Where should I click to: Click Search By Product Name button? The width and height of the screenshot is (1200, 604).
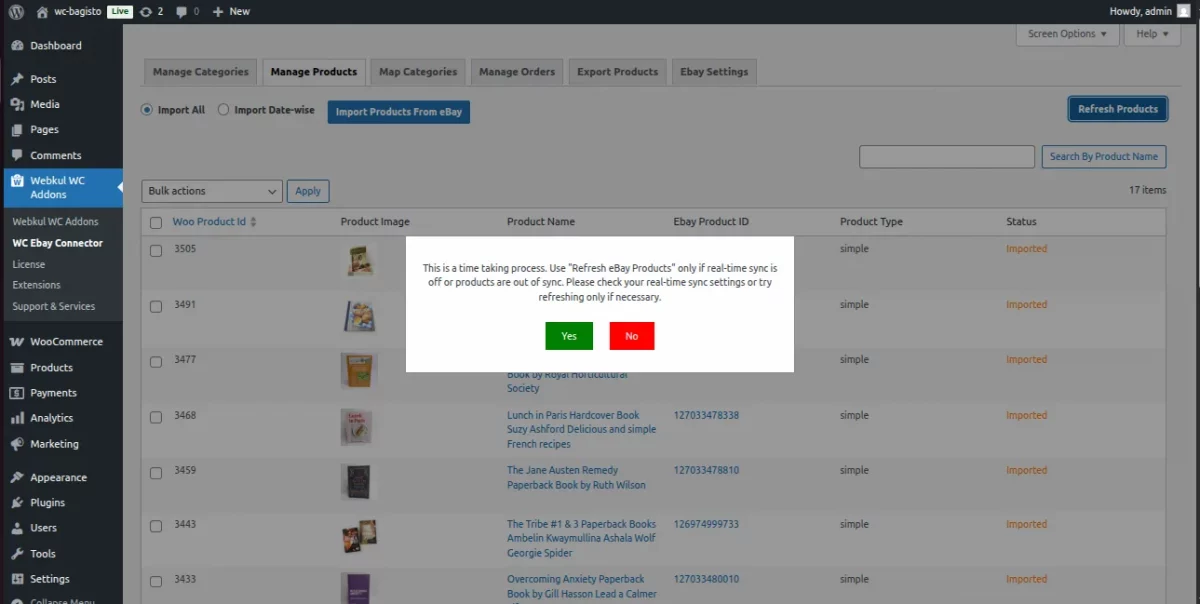[x=1104, y=156]
